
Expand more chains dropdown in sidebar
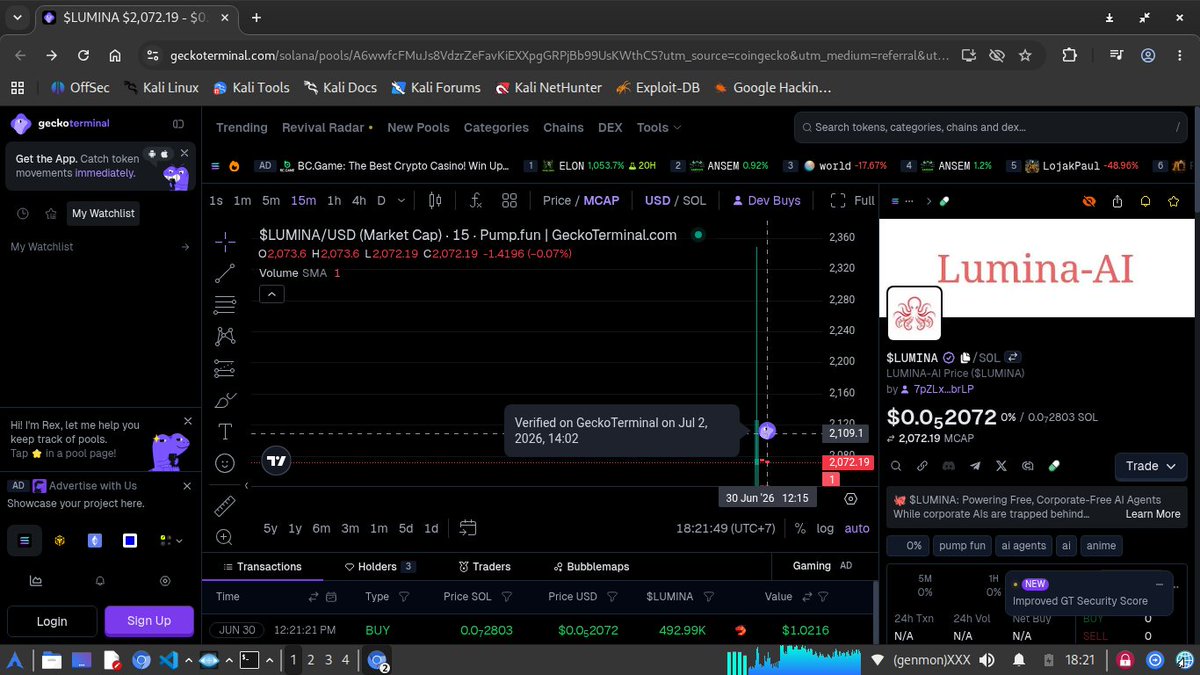point(171,540)
